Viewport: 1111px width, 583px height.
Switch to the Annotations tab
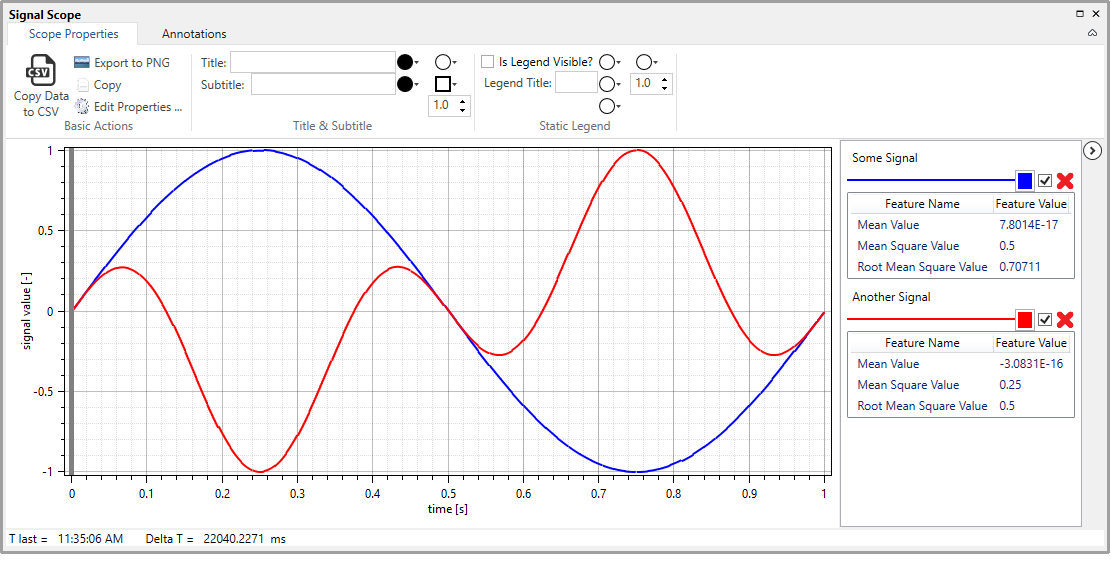coord(194,34)
